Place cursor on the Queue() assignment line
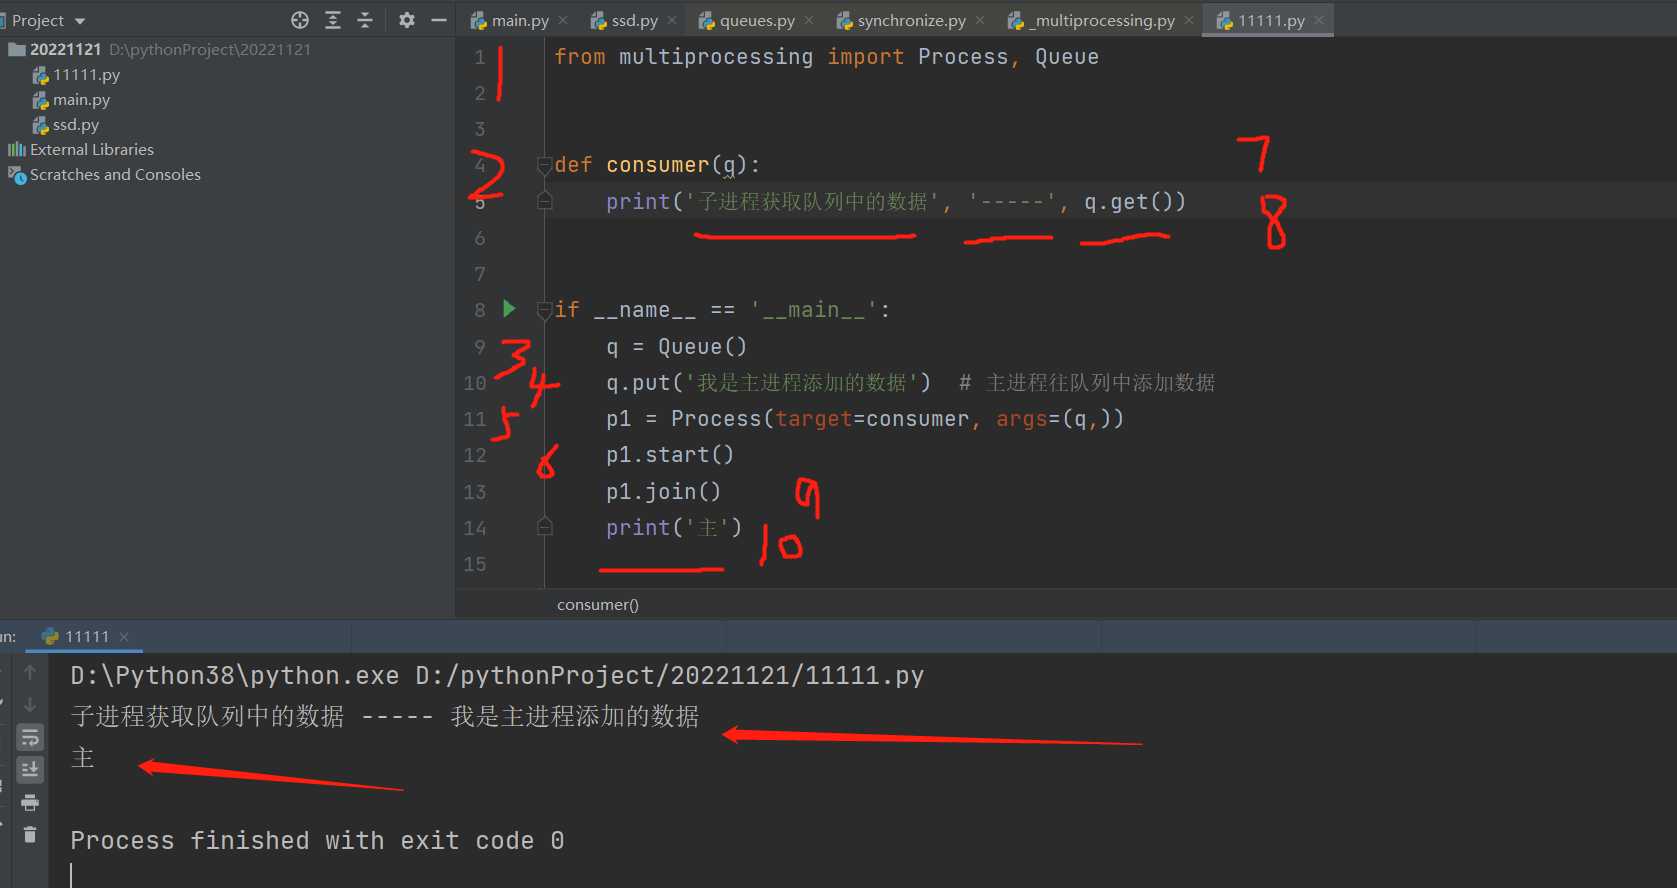 (x=676, y=347)
